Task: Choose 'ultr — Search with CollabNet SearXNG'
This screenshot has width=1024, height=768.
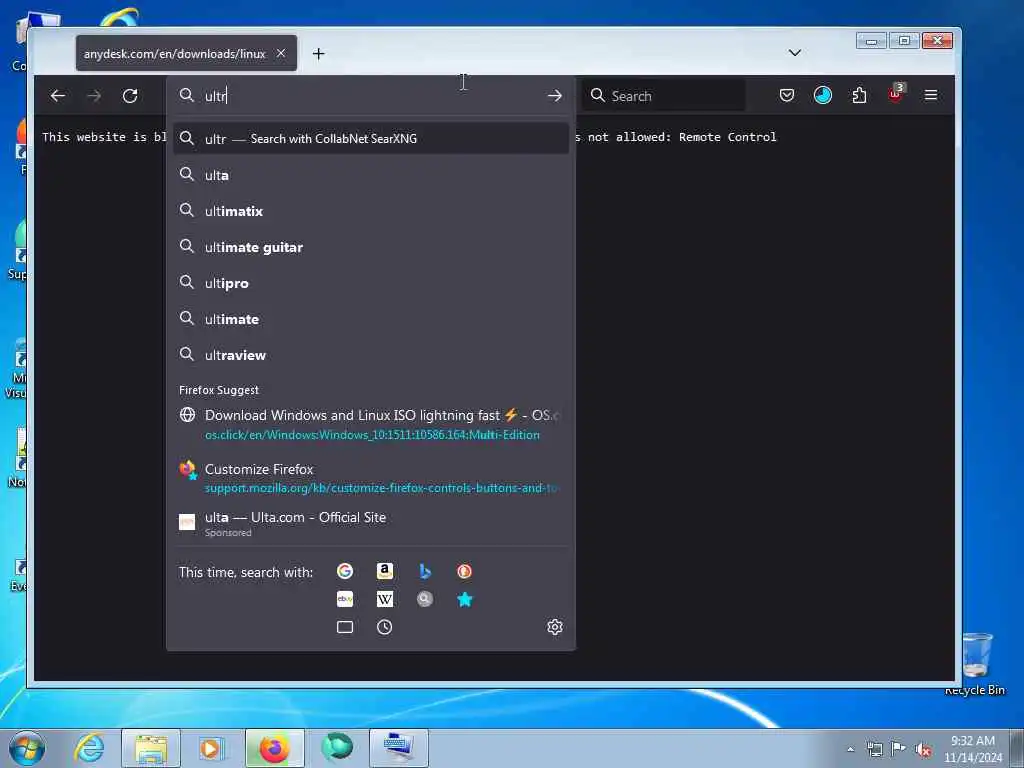Action: point(371,138)
